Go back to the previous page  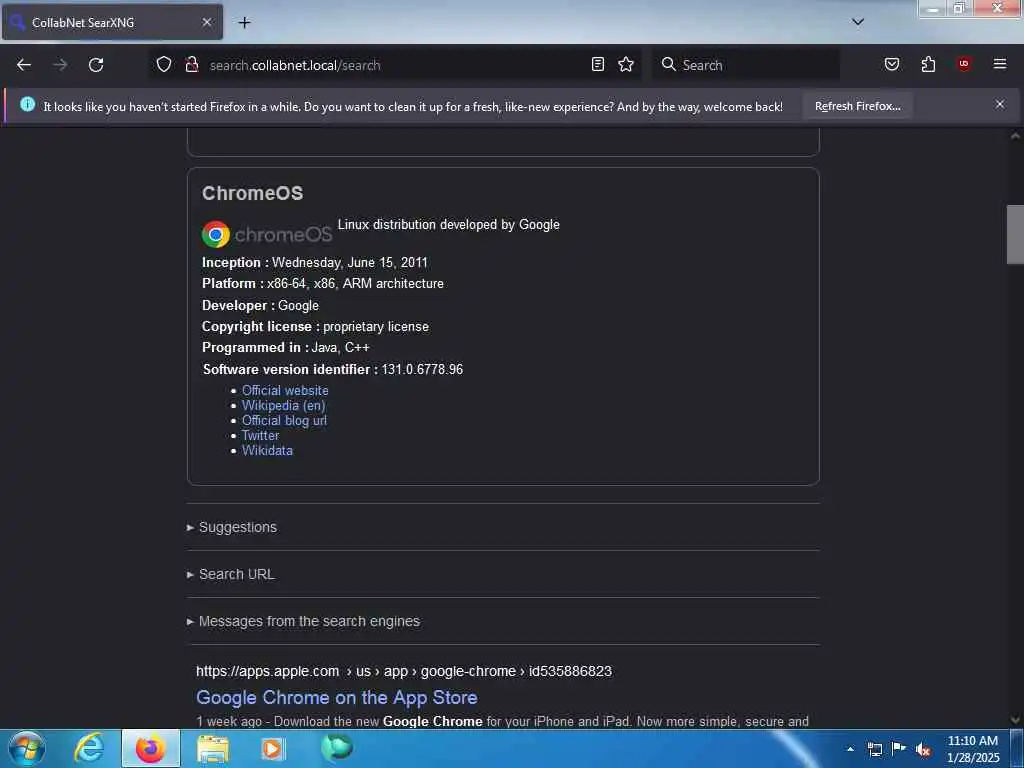[x=24, y=65]
